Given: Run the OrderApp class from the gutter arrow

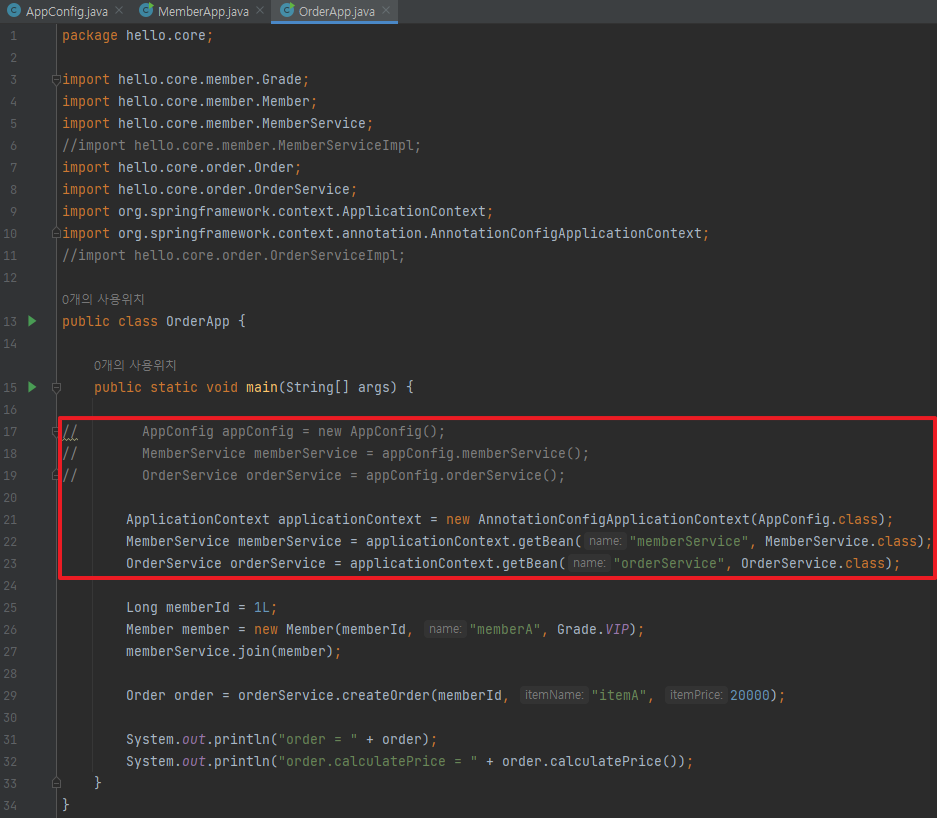Looking at the screenshot, I should (x=32, y=321).
